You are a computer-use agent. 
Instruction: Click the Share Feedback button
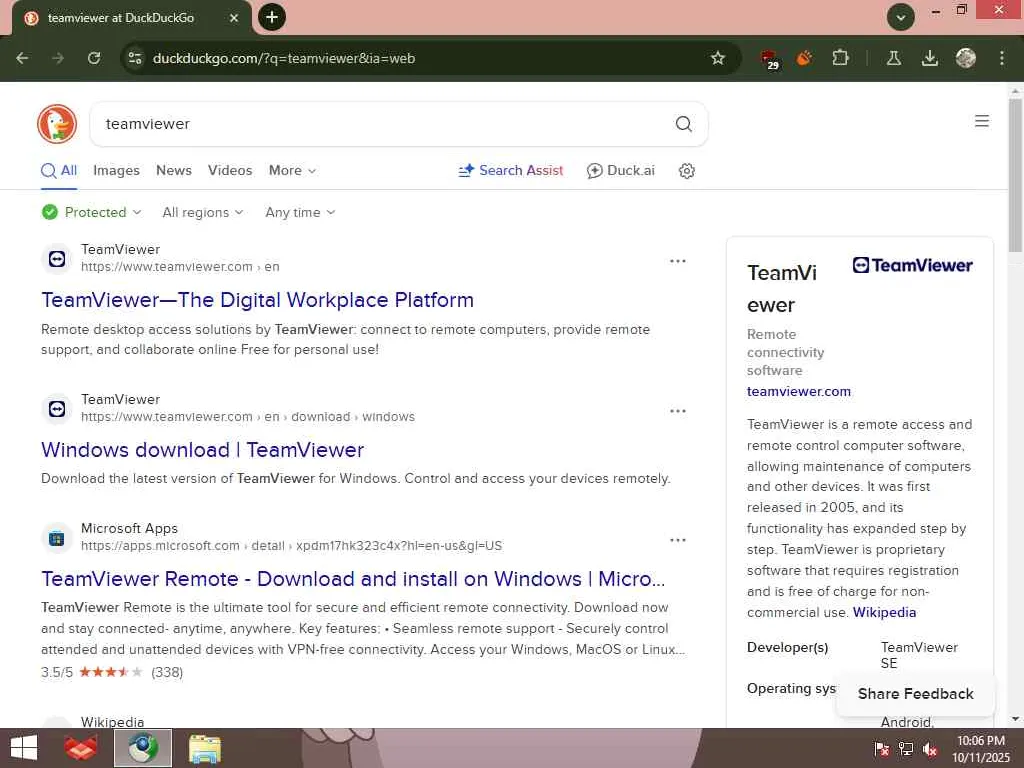pos(916,694)
